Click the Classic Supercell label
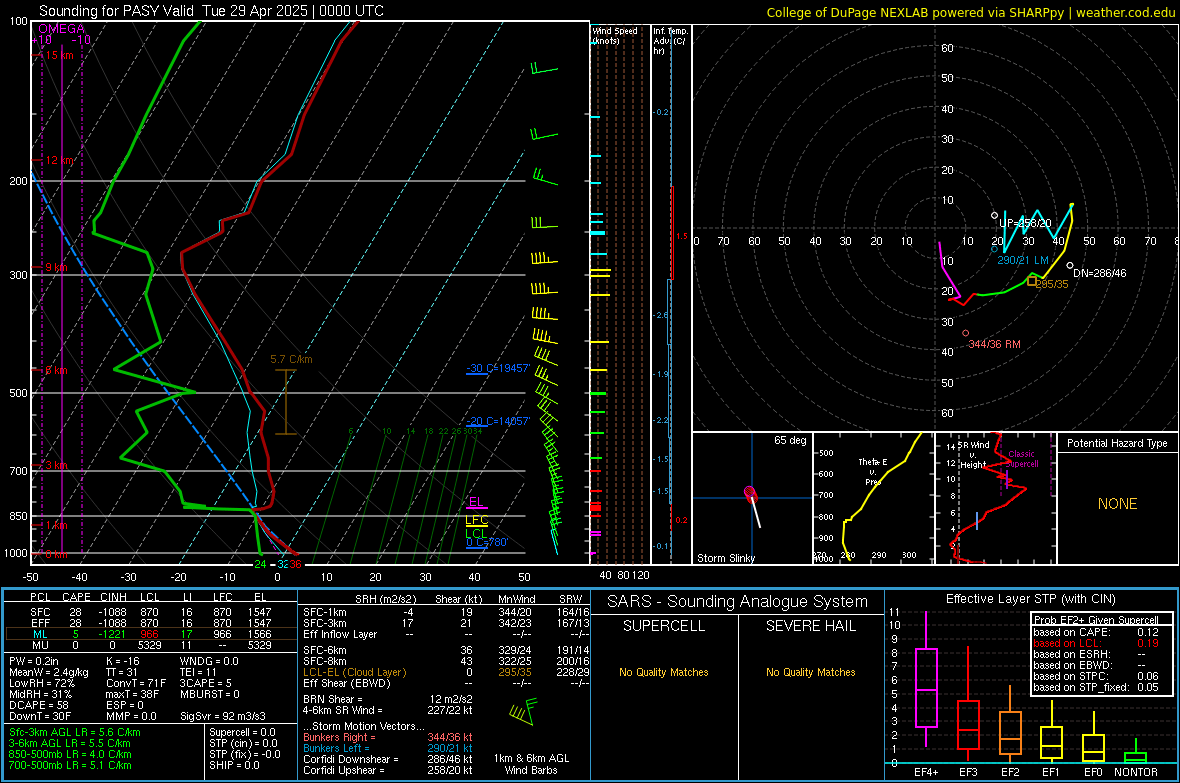 1021,459
